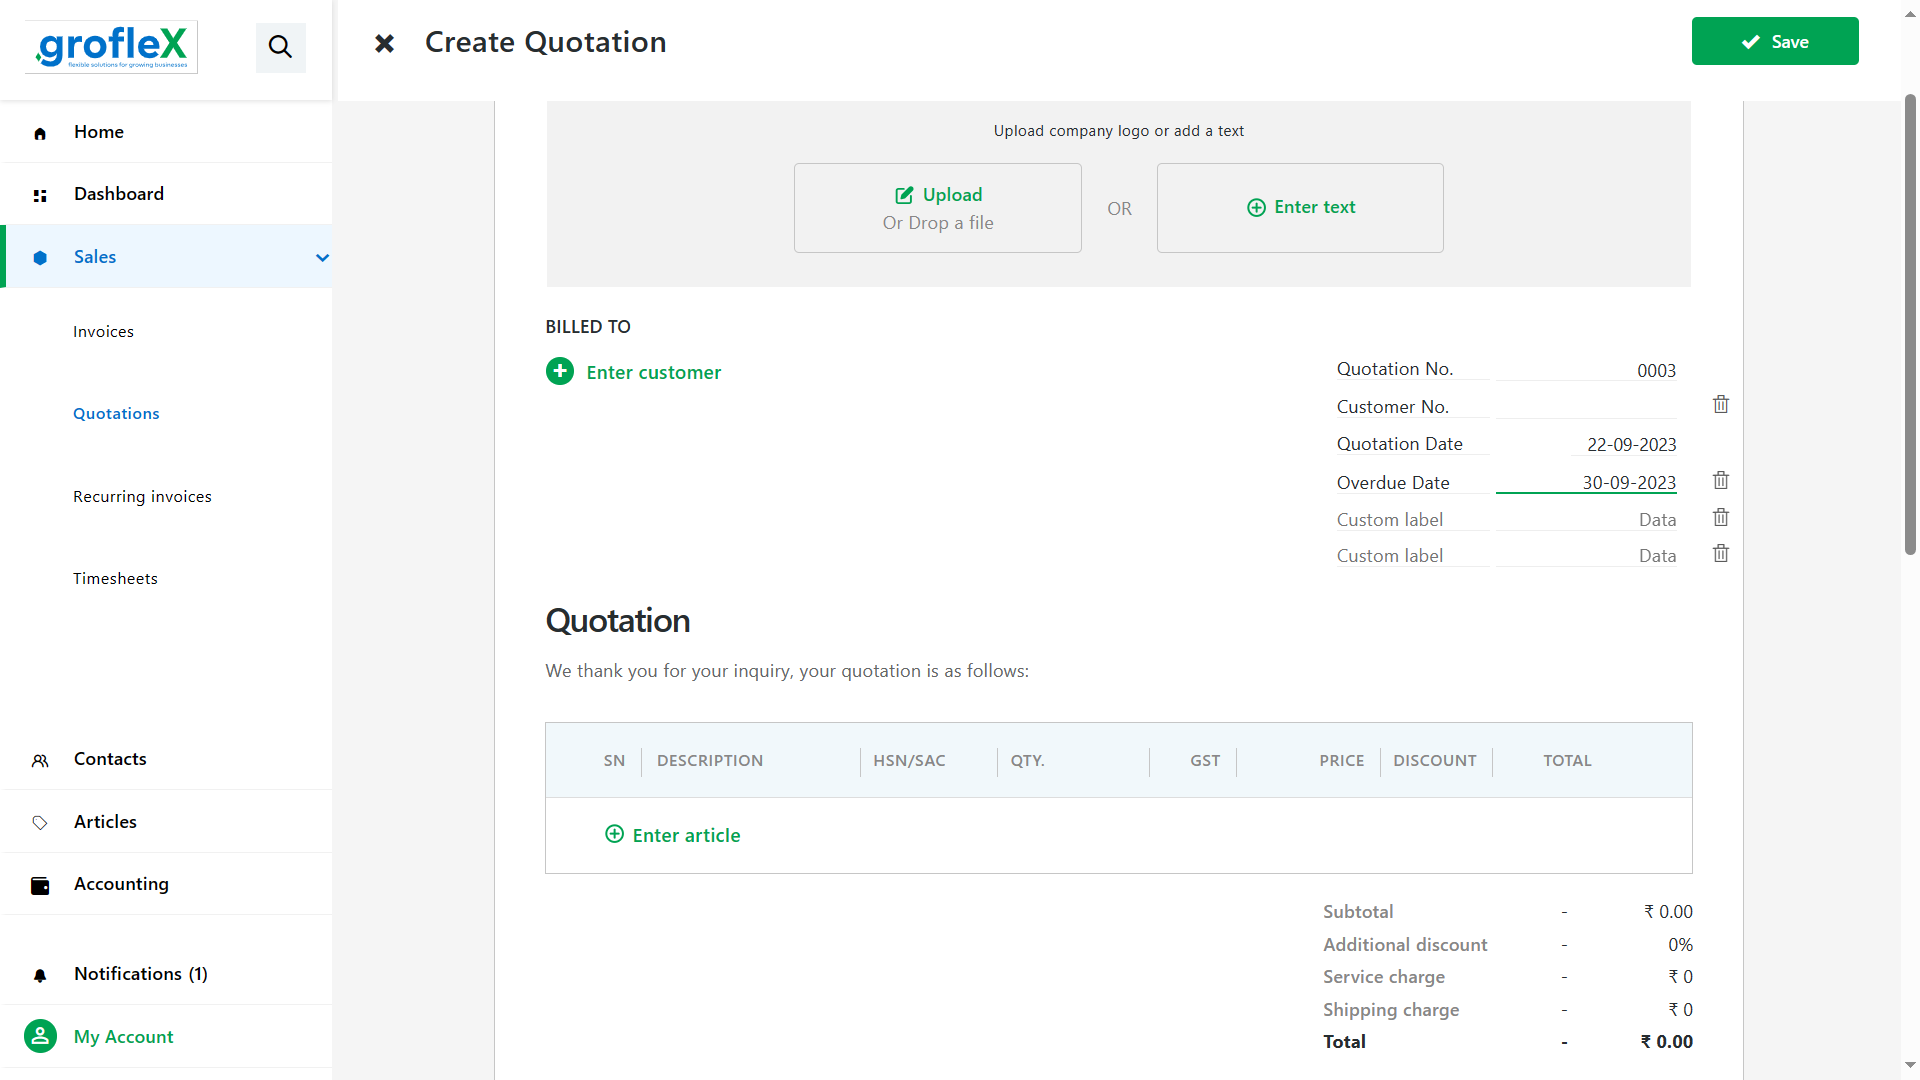This screenshot has height=1080, width=1920.
Task: Close the Create Quotation form
Action: pyautogui.click(x=384, y=43)
